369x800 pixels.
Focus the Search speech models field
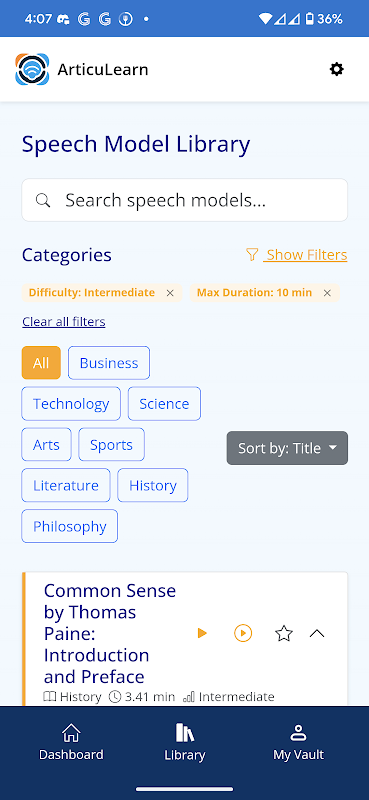pos(184,200)
